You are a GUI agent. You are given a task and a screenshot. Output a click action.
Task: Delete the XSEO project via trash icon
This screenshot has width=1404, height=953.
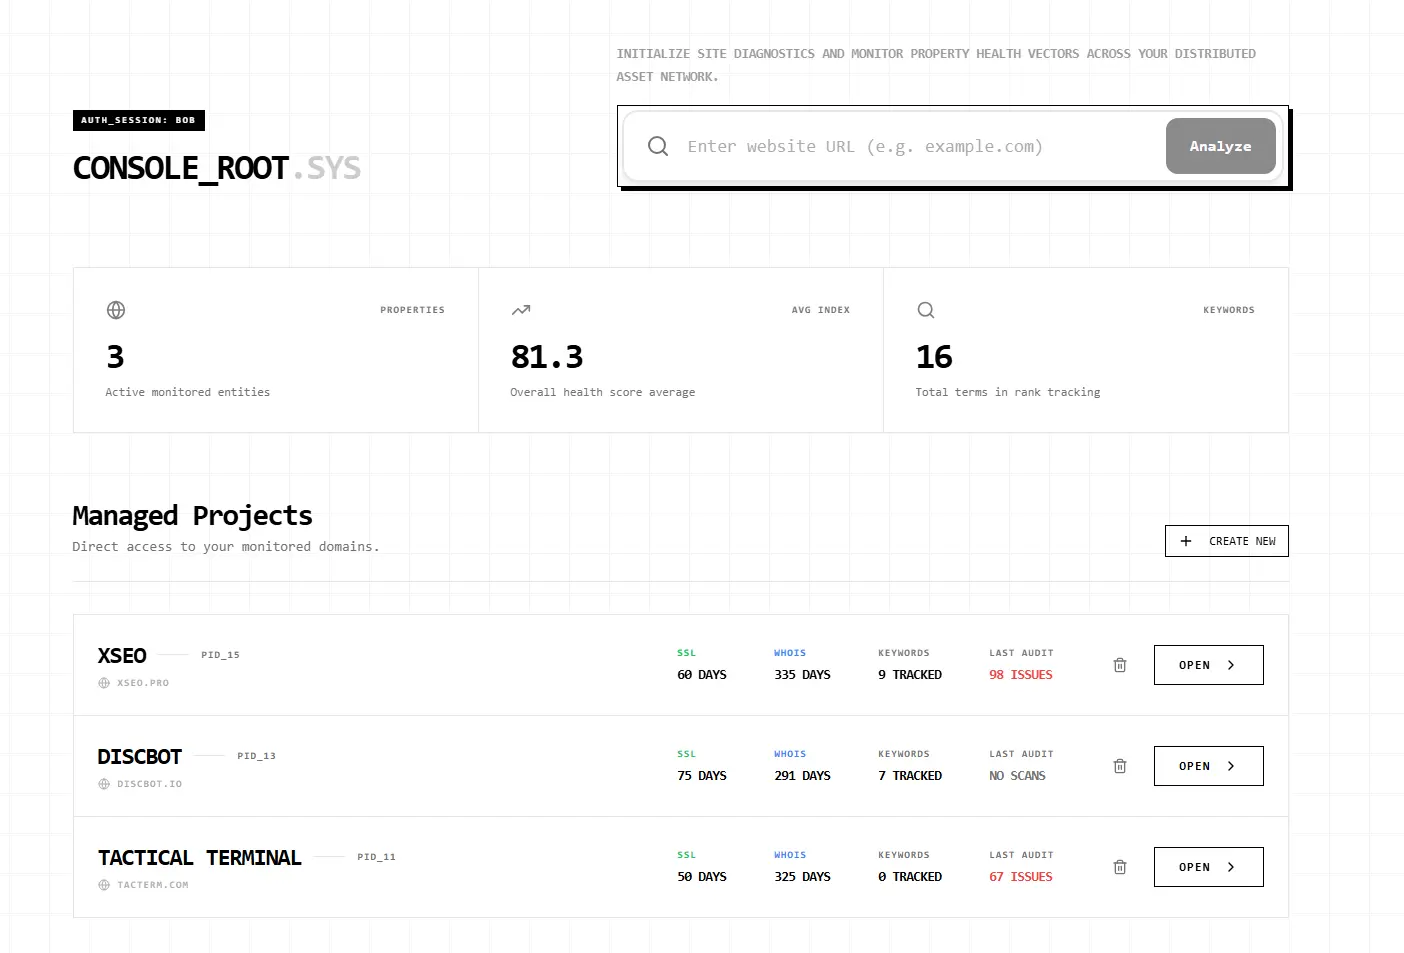[x=1120, y=665]
